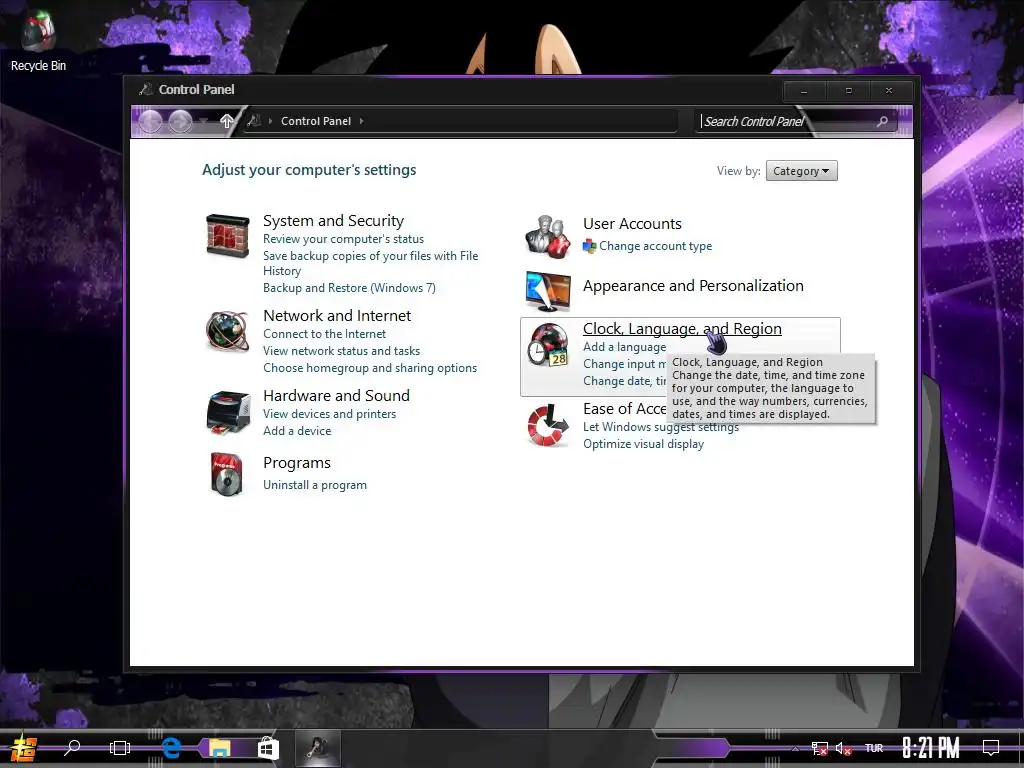Screen dimensions: 1024x768
Task: Switch the TUR input language indicator
Action: [874, 748]
